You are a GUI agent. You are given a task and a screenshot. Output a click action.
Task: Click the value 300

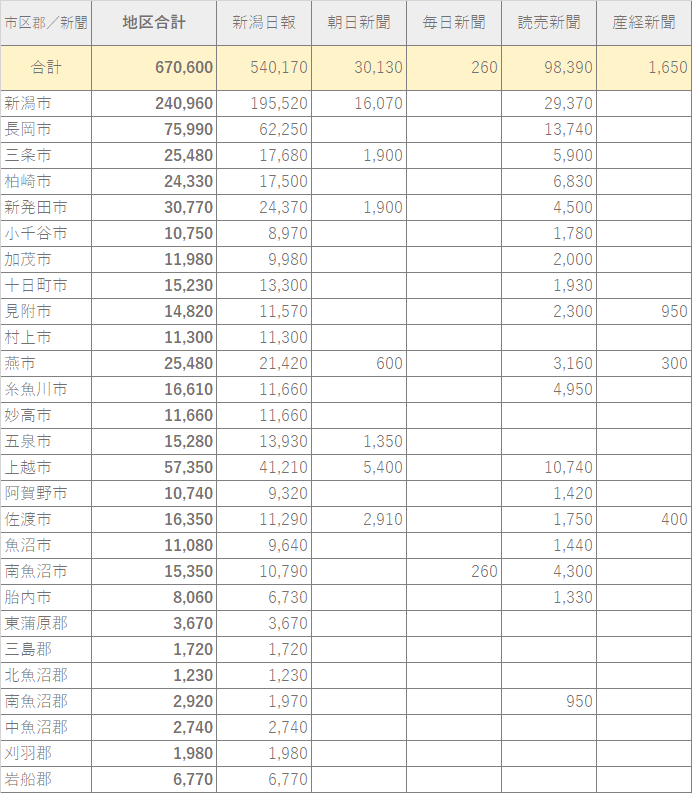coord(674,363)
